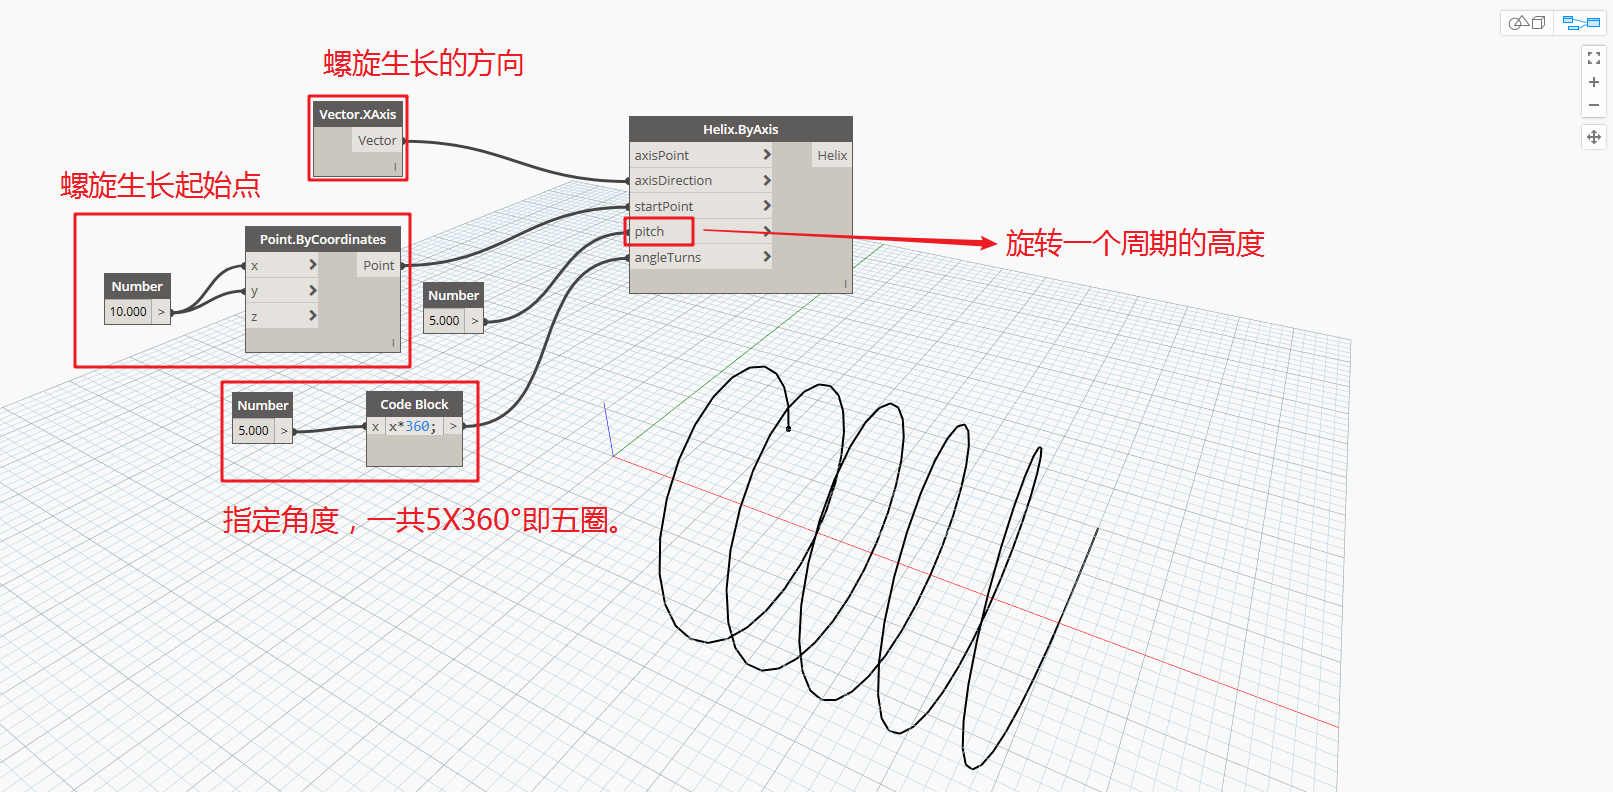Edit the x*360 code block expression
The height and width of the screenshot is (792, 1613).
tap(414, 427)
